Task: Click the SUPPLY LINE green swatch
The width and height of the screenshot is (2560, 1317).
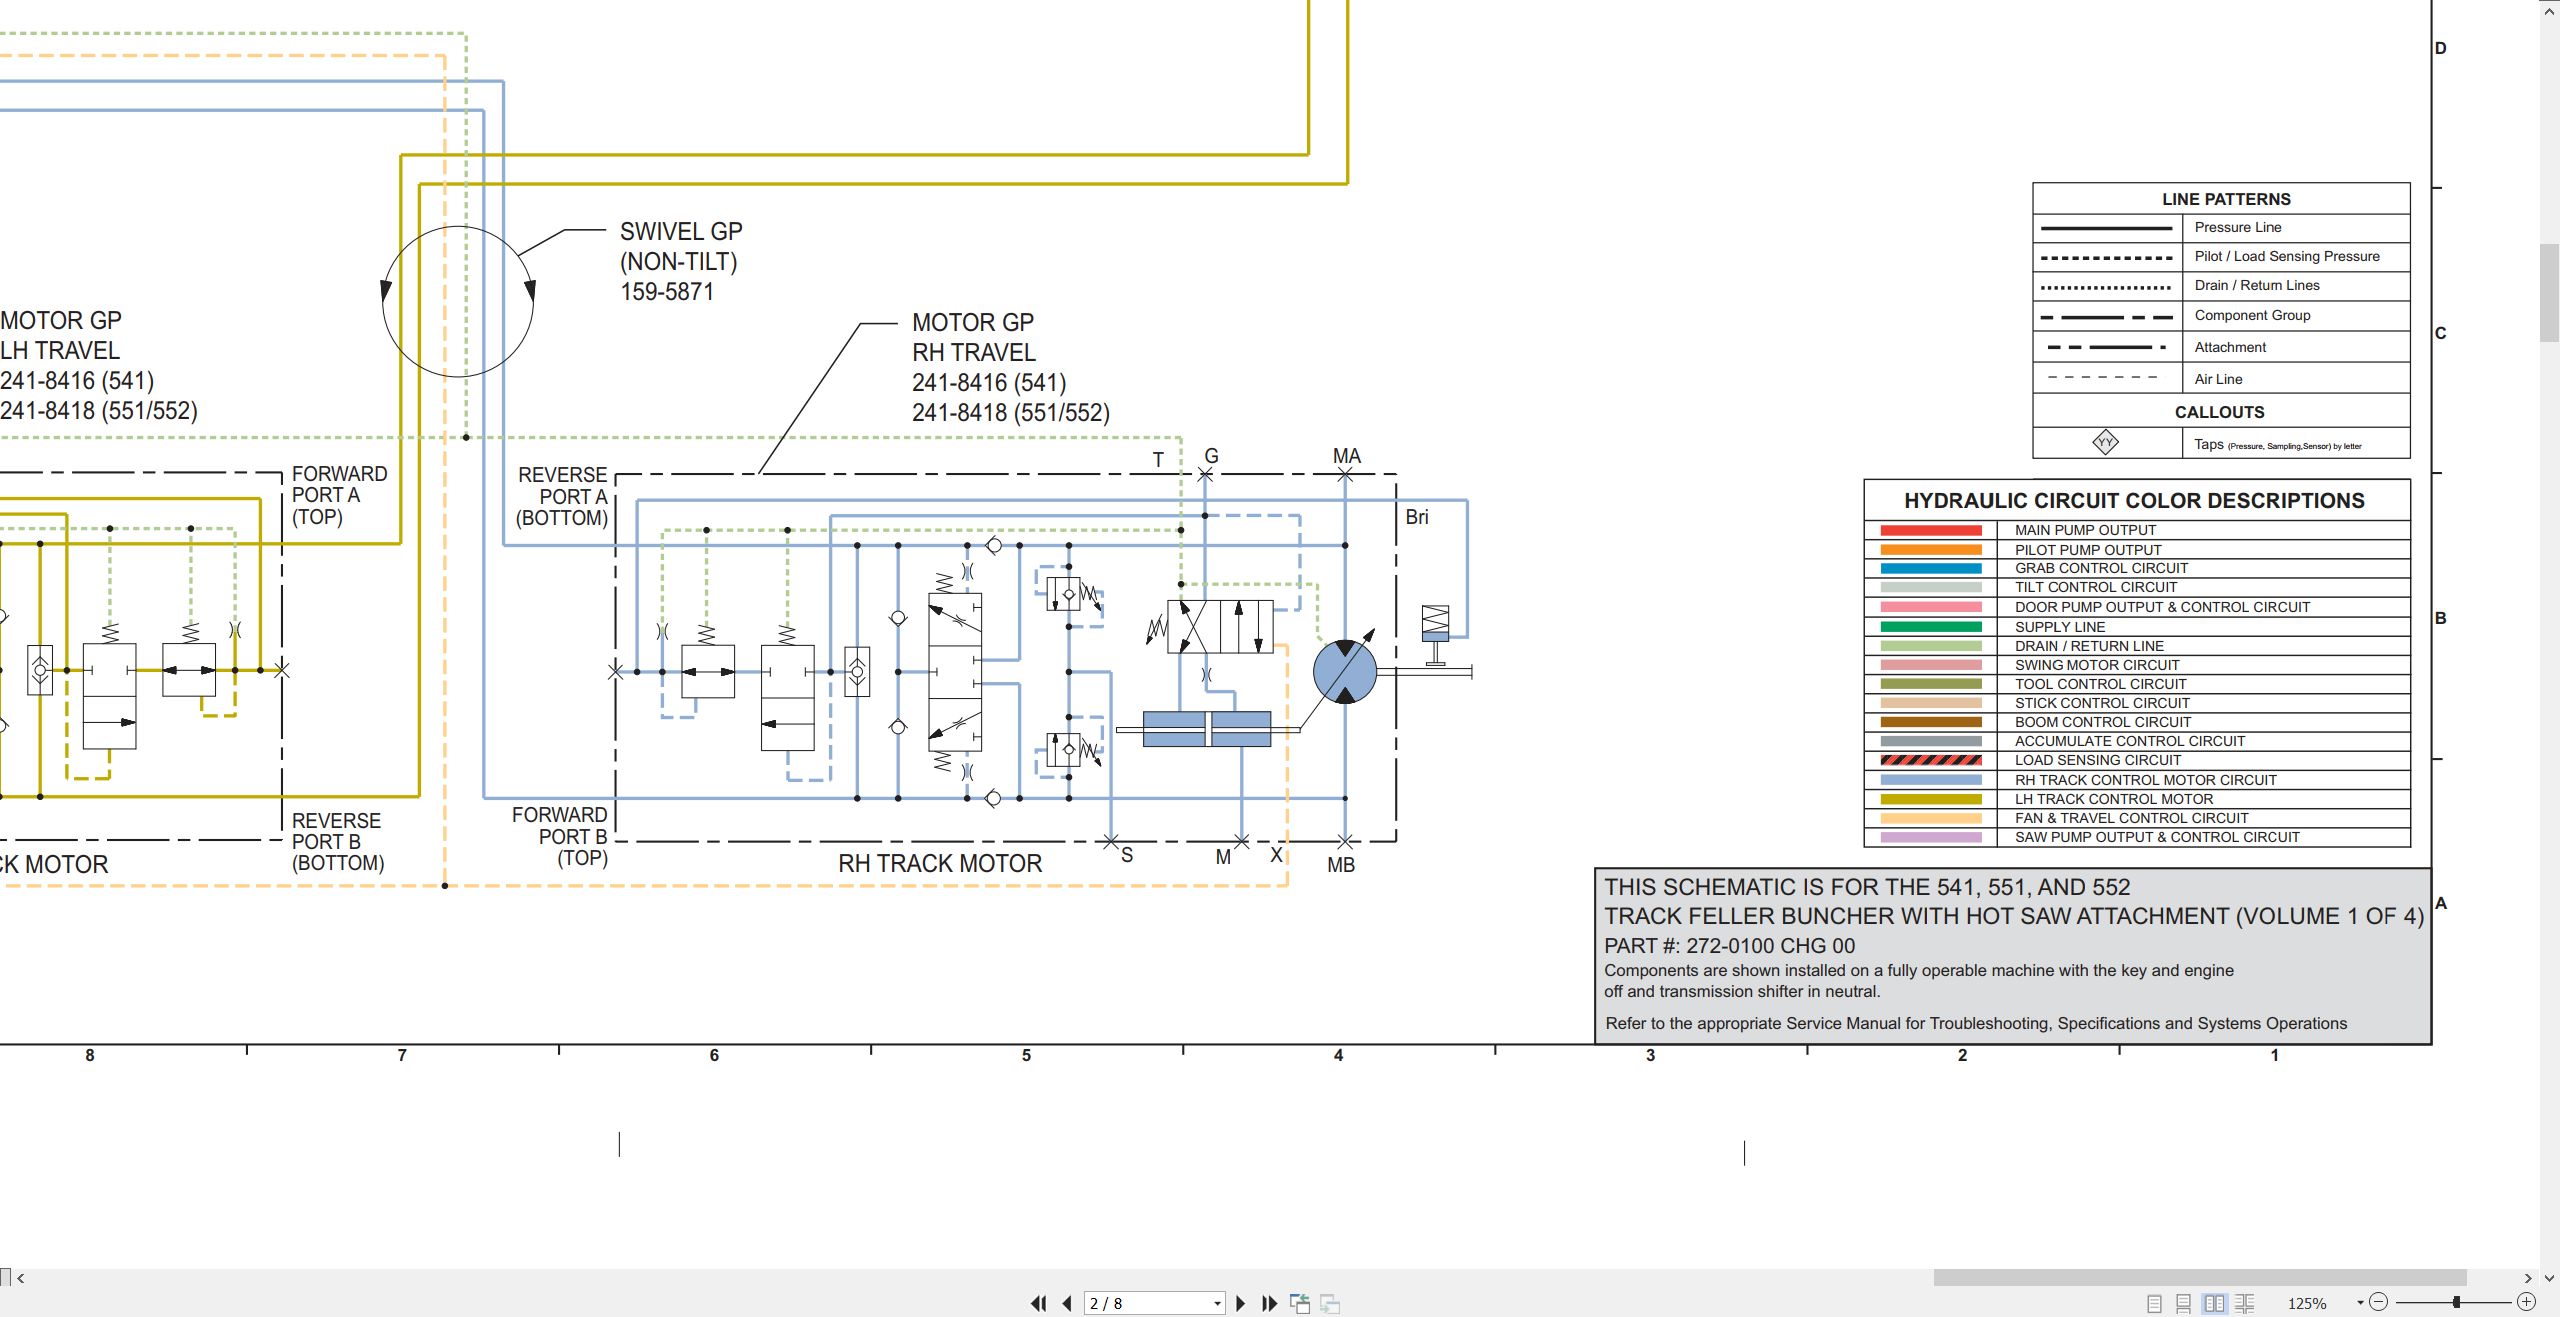Action: point(1930,627)
